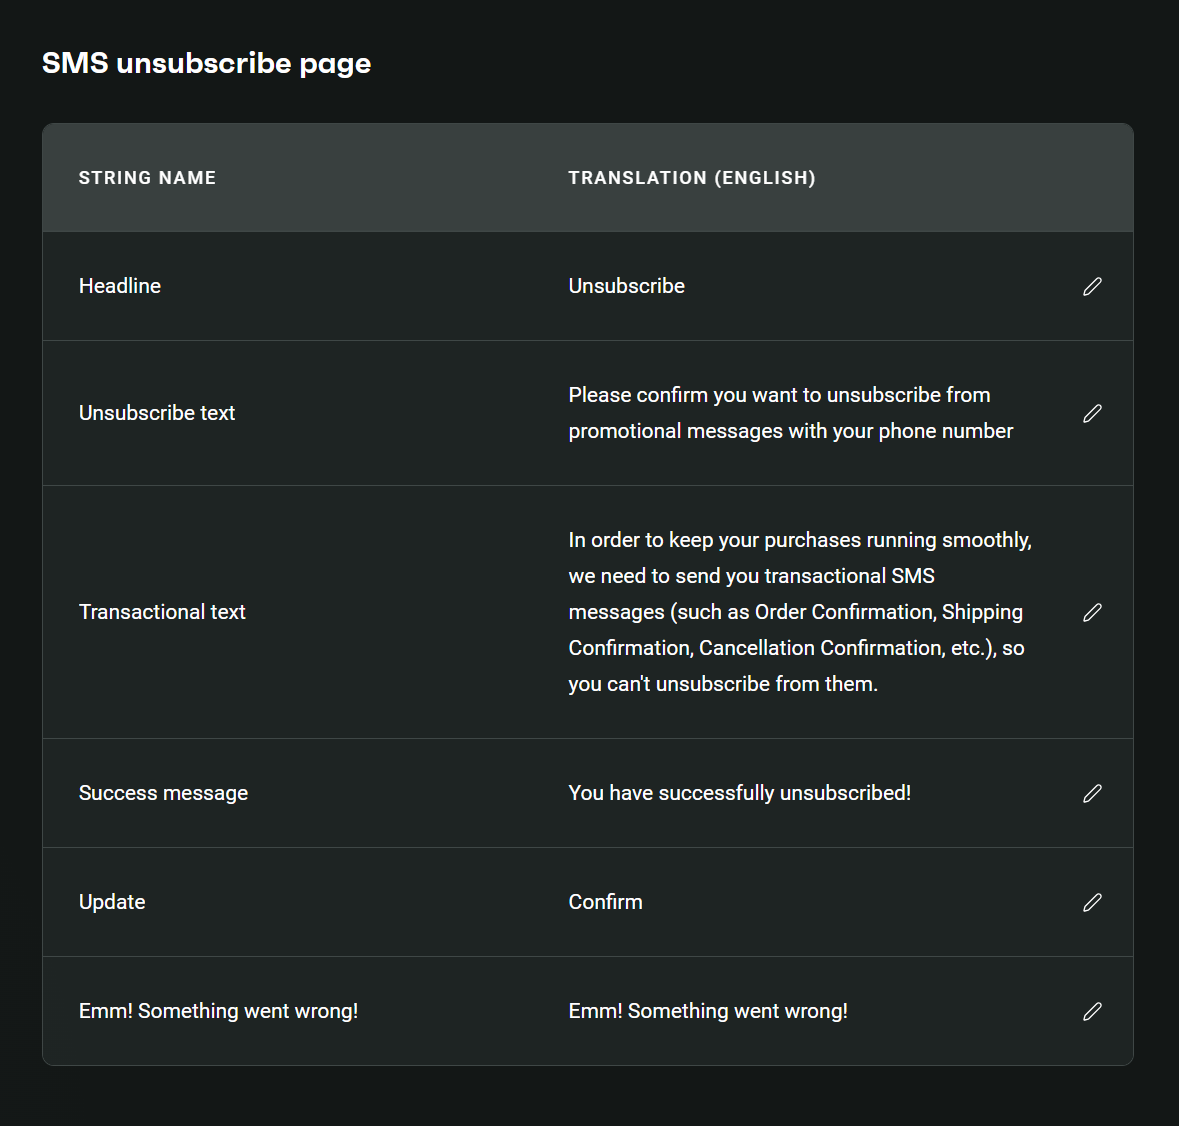Click the 'Confirm' translation value
Image resolution: width=1179 pixels, height=1126 pixels.
[605, 902]
